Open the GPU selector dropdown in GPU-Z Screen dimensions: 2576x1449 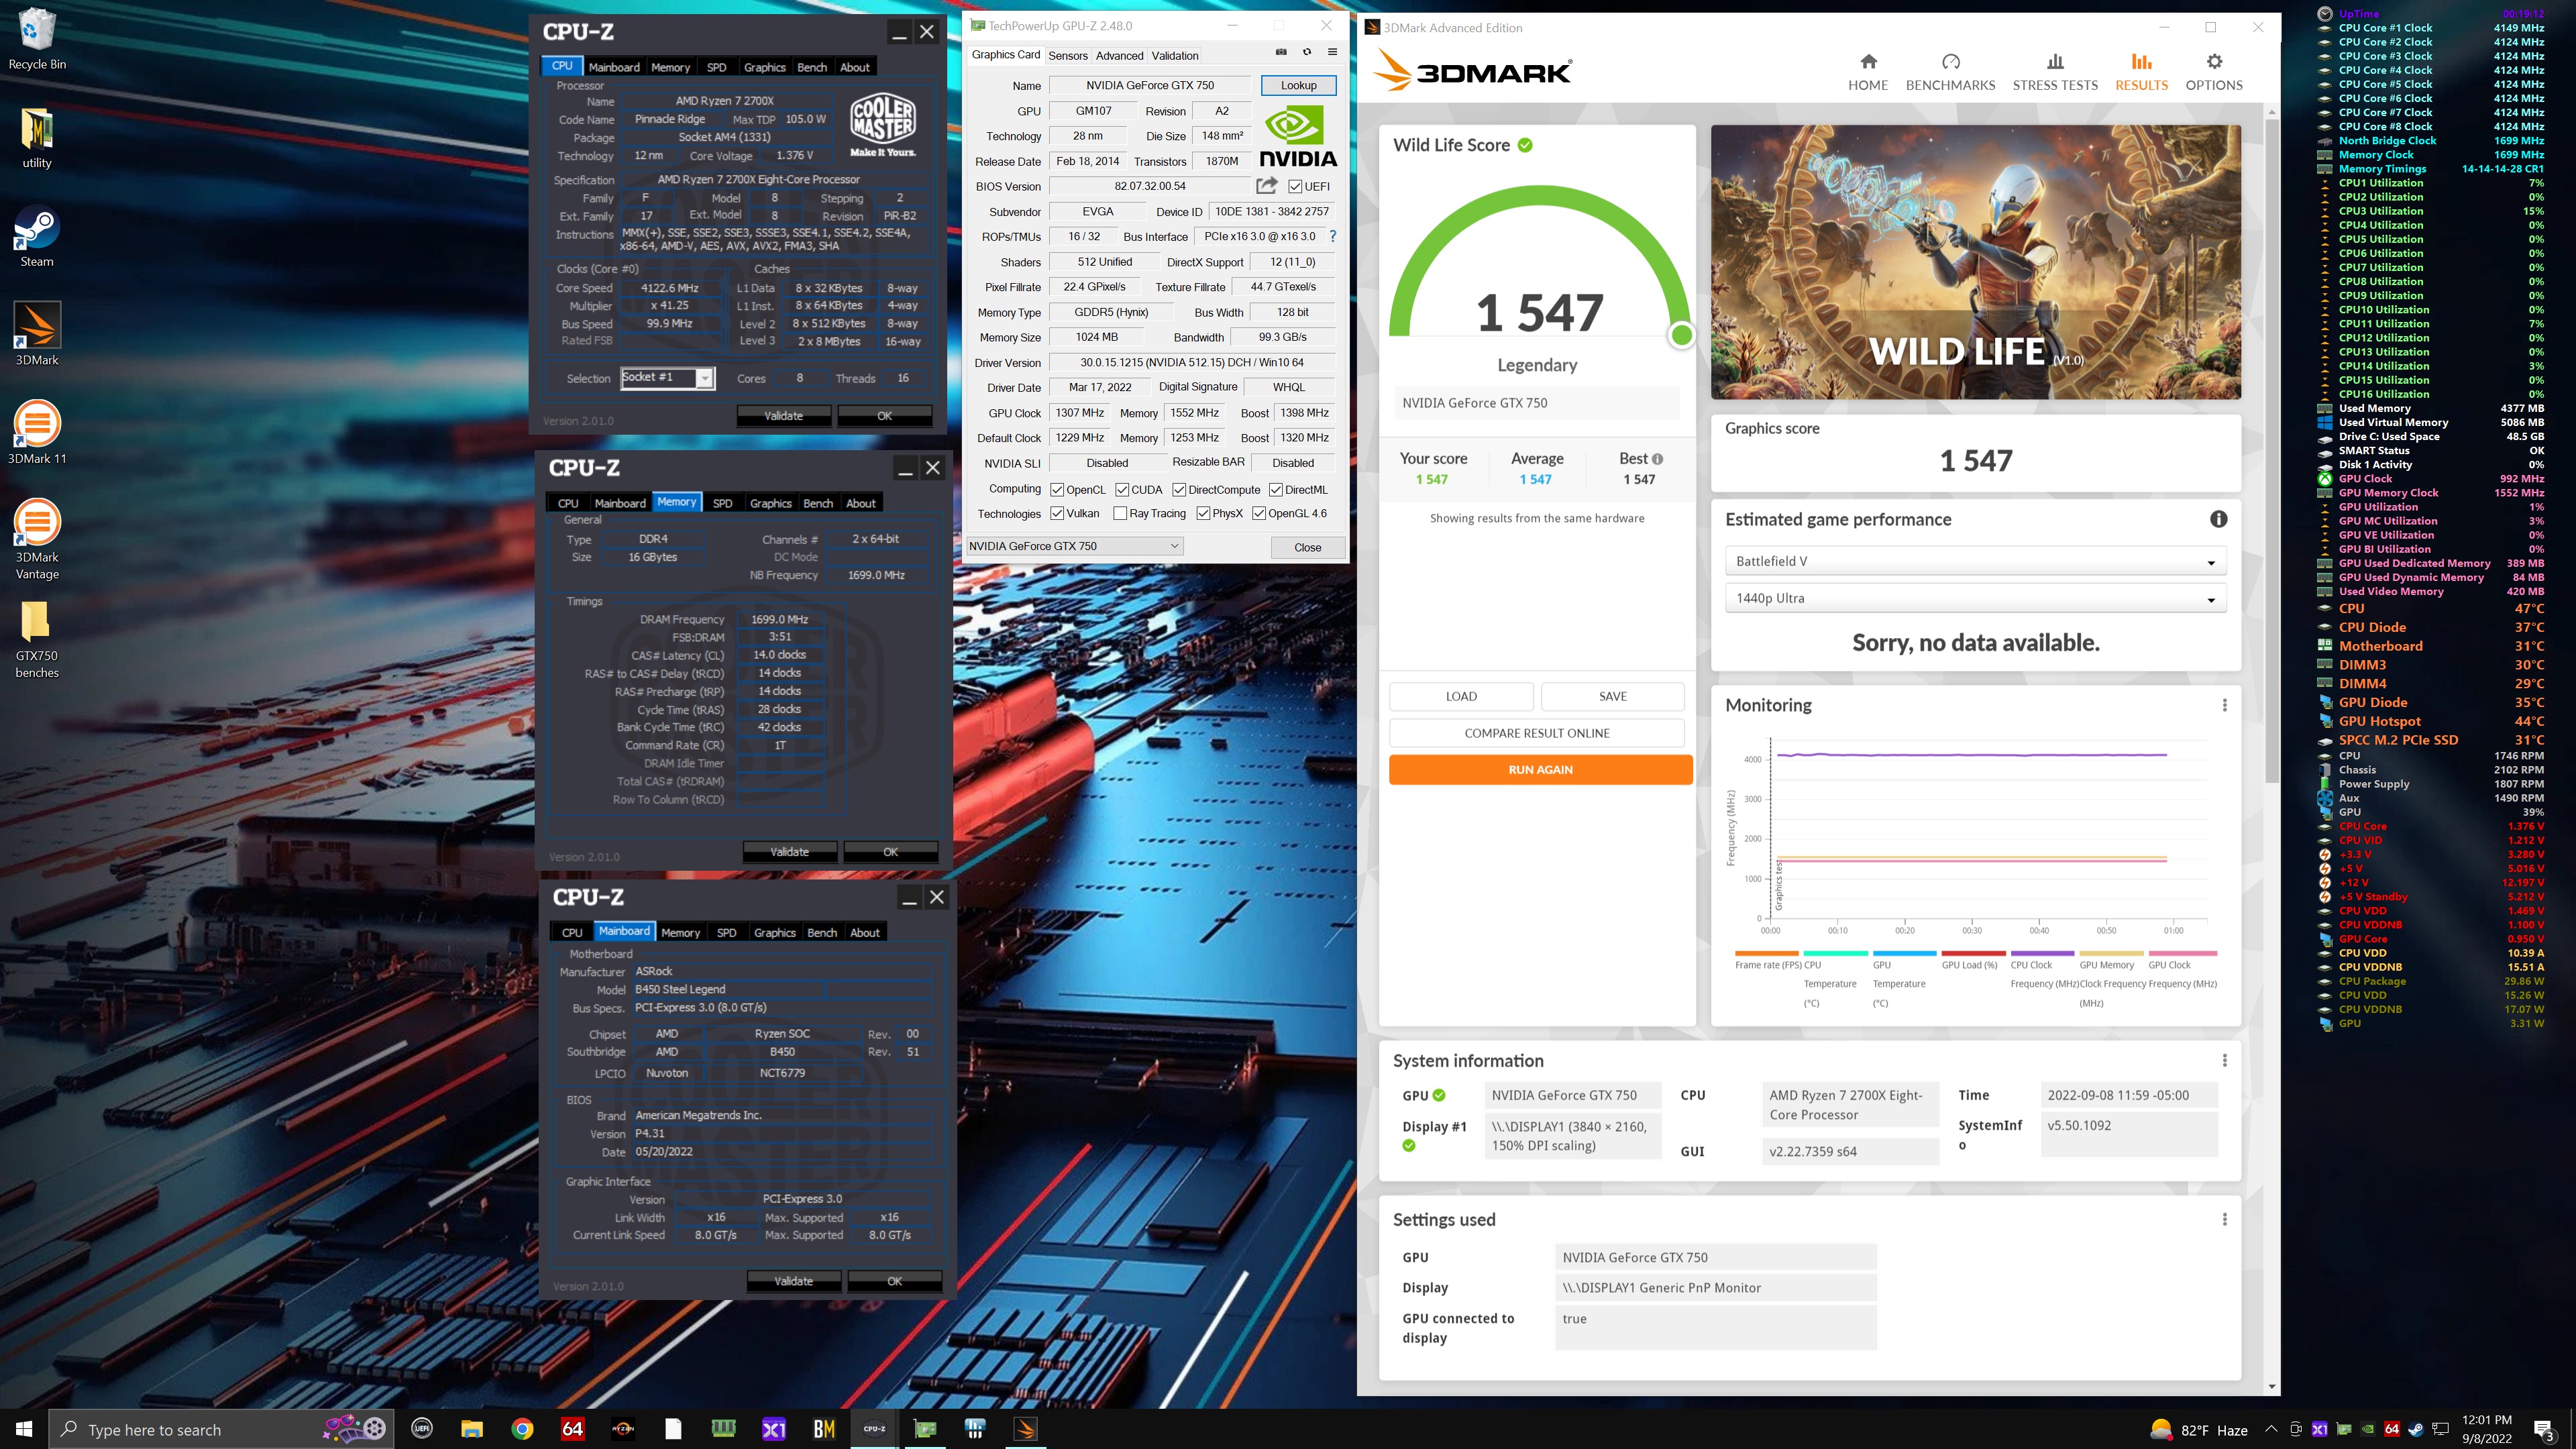(1075, 546)
